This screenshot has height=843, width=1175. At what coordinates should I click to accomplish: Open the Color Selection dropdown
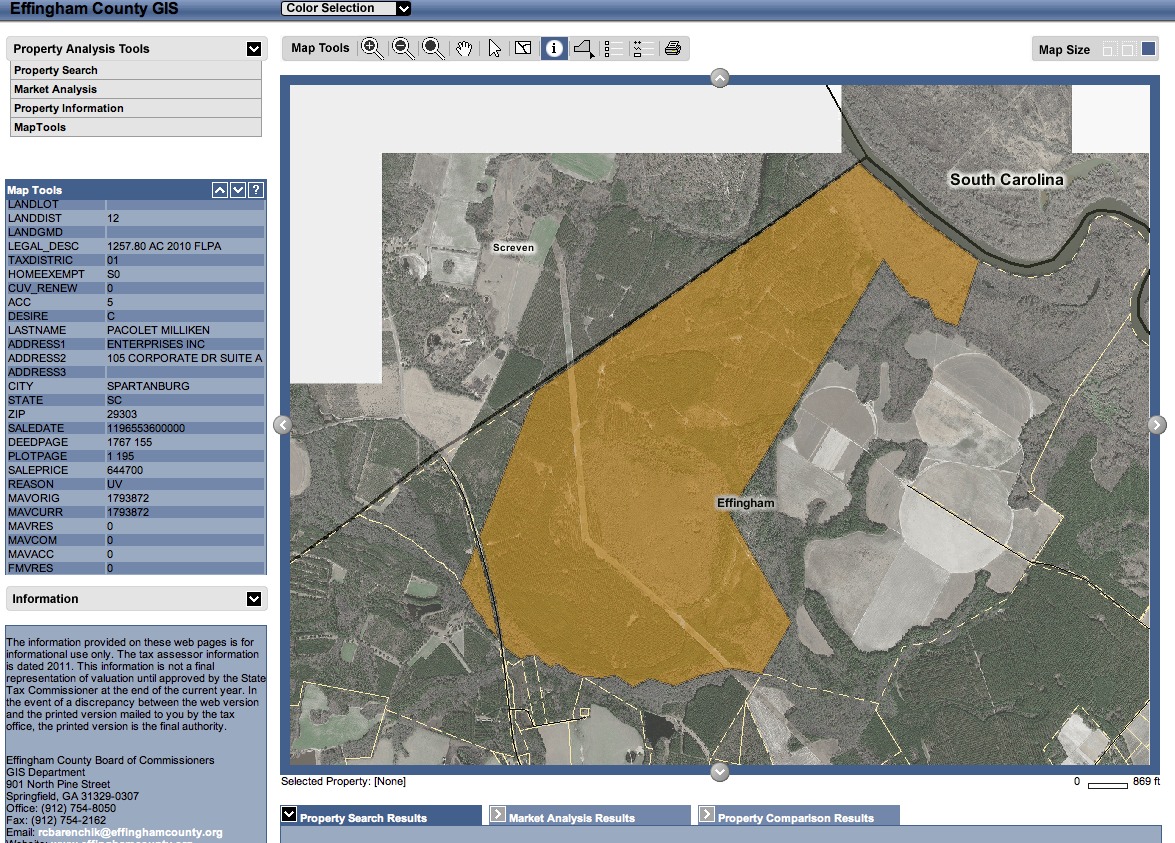tap(346, 8)
